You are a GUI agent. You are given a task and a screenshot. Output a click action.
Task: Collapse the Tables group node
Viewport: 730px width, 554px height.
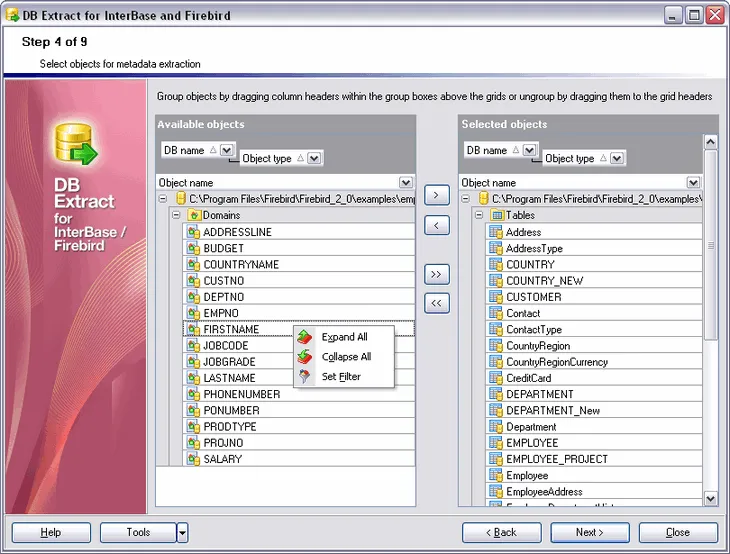pos(479,215)
